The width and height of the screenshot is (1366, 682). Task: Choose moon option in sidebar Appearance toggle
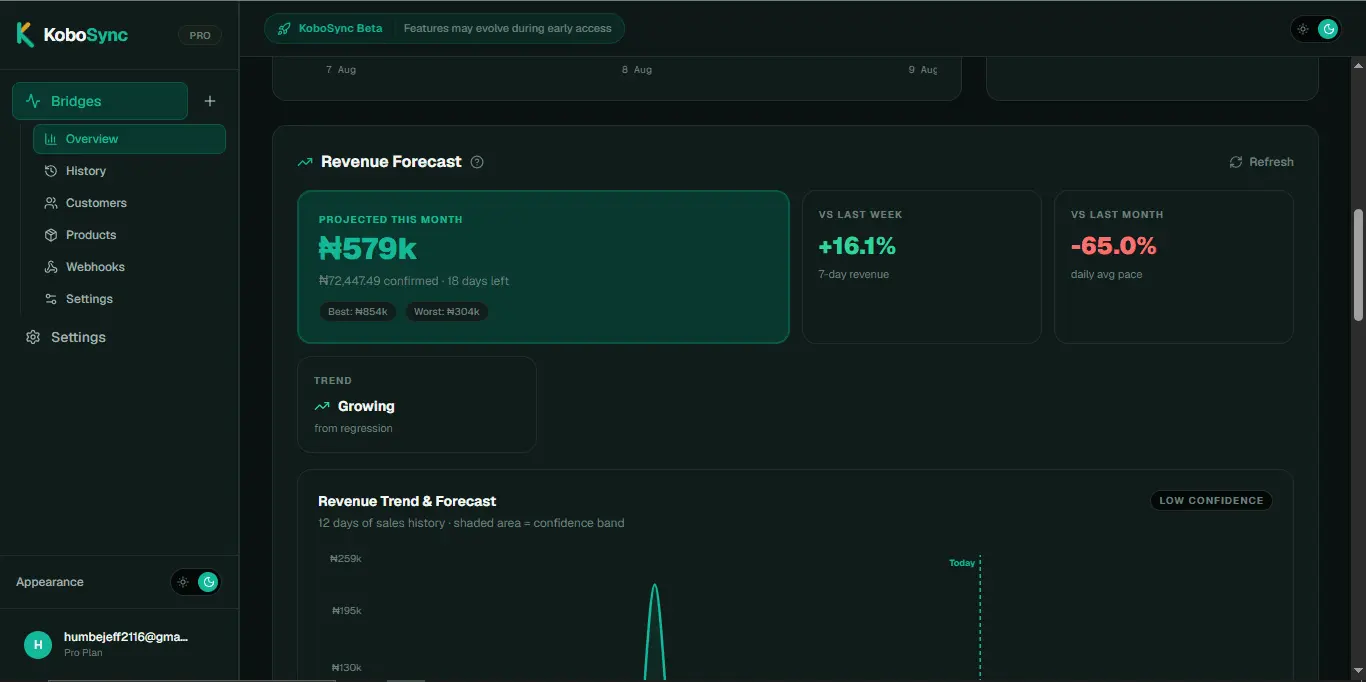click(208, 582)
